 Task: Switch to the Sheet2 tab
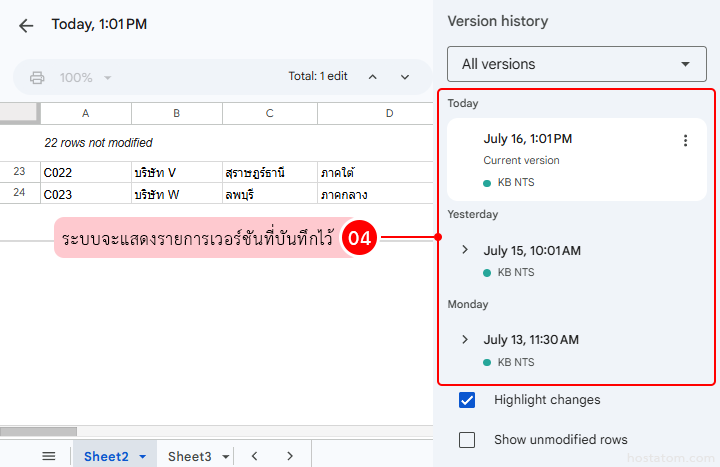pos(106,456)
